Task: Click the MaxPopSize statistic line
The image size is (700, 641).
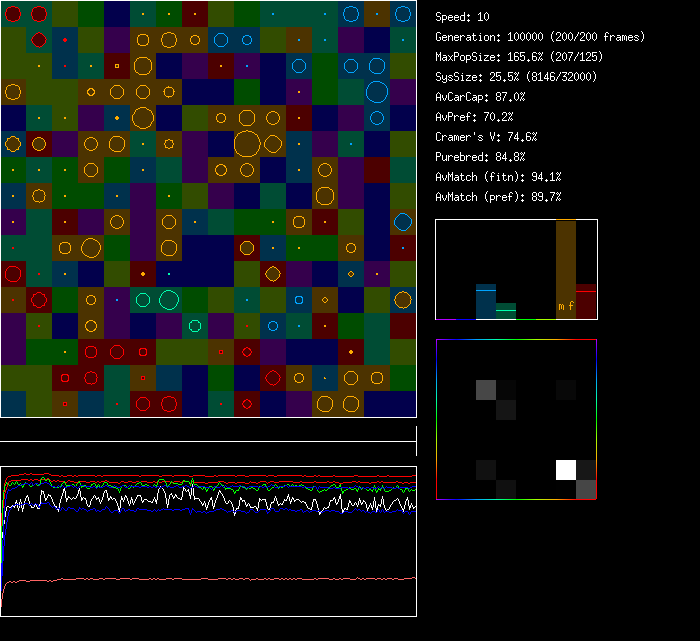Action: point(519,57)
